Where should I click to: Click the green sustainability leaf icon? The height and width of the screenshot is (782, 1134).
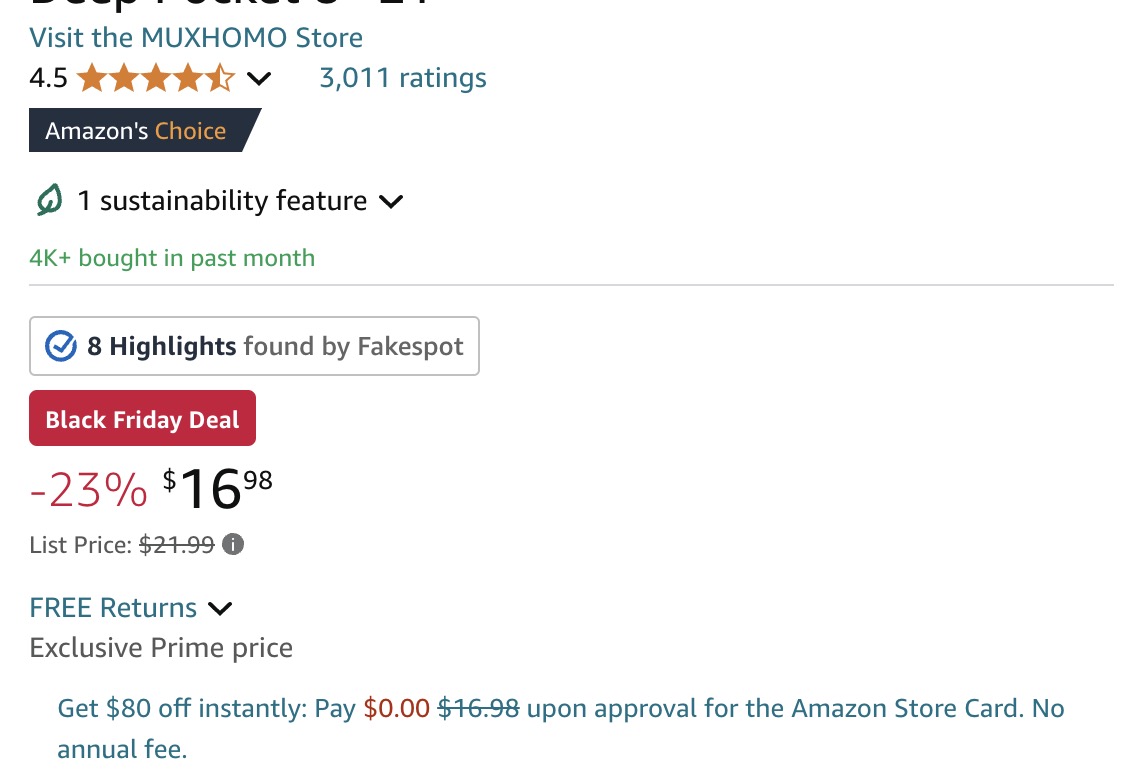49,200
